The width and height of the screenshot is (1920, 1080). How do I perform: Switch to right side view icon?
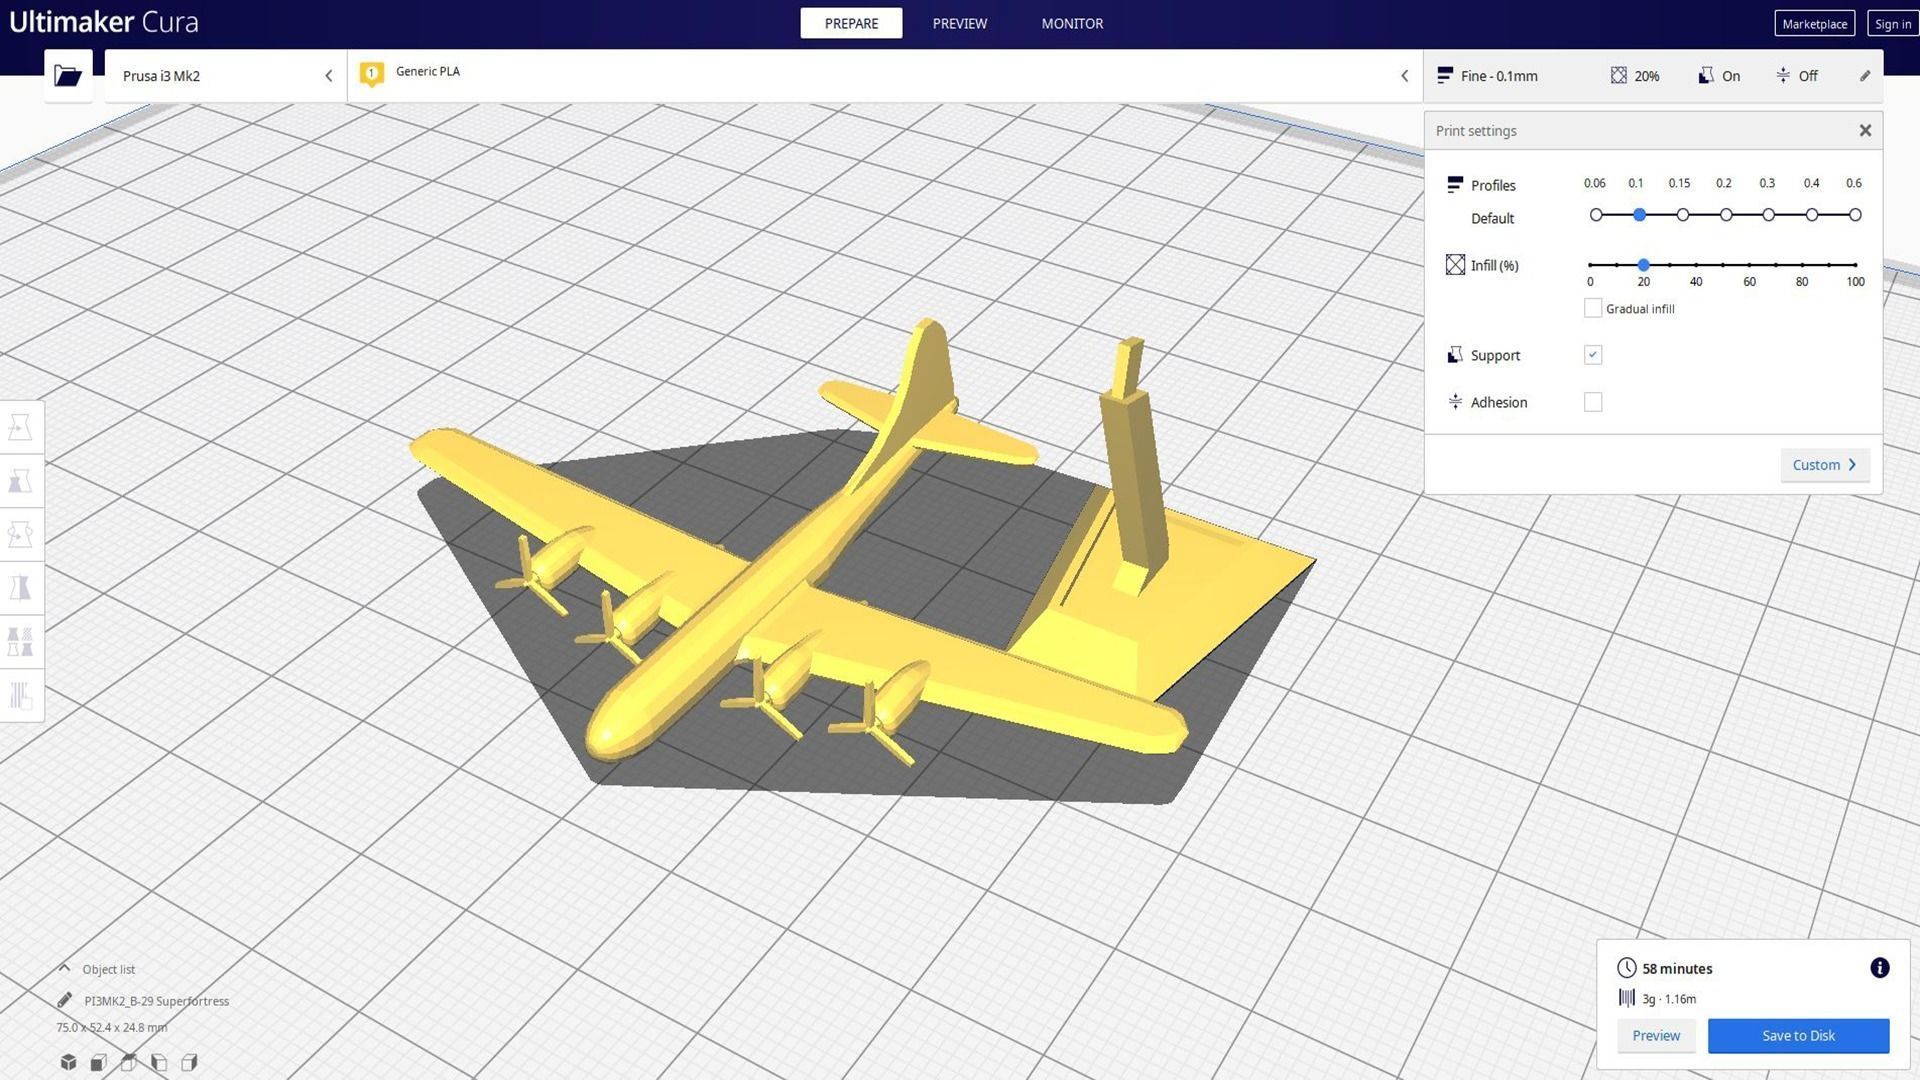pos(188,1062)
